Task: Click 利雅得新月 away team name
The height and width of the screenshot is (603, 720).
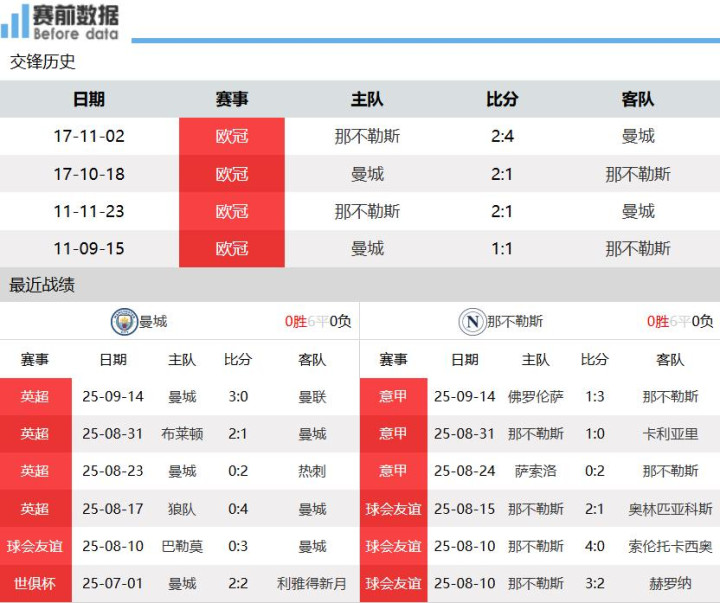Action: 312,584
